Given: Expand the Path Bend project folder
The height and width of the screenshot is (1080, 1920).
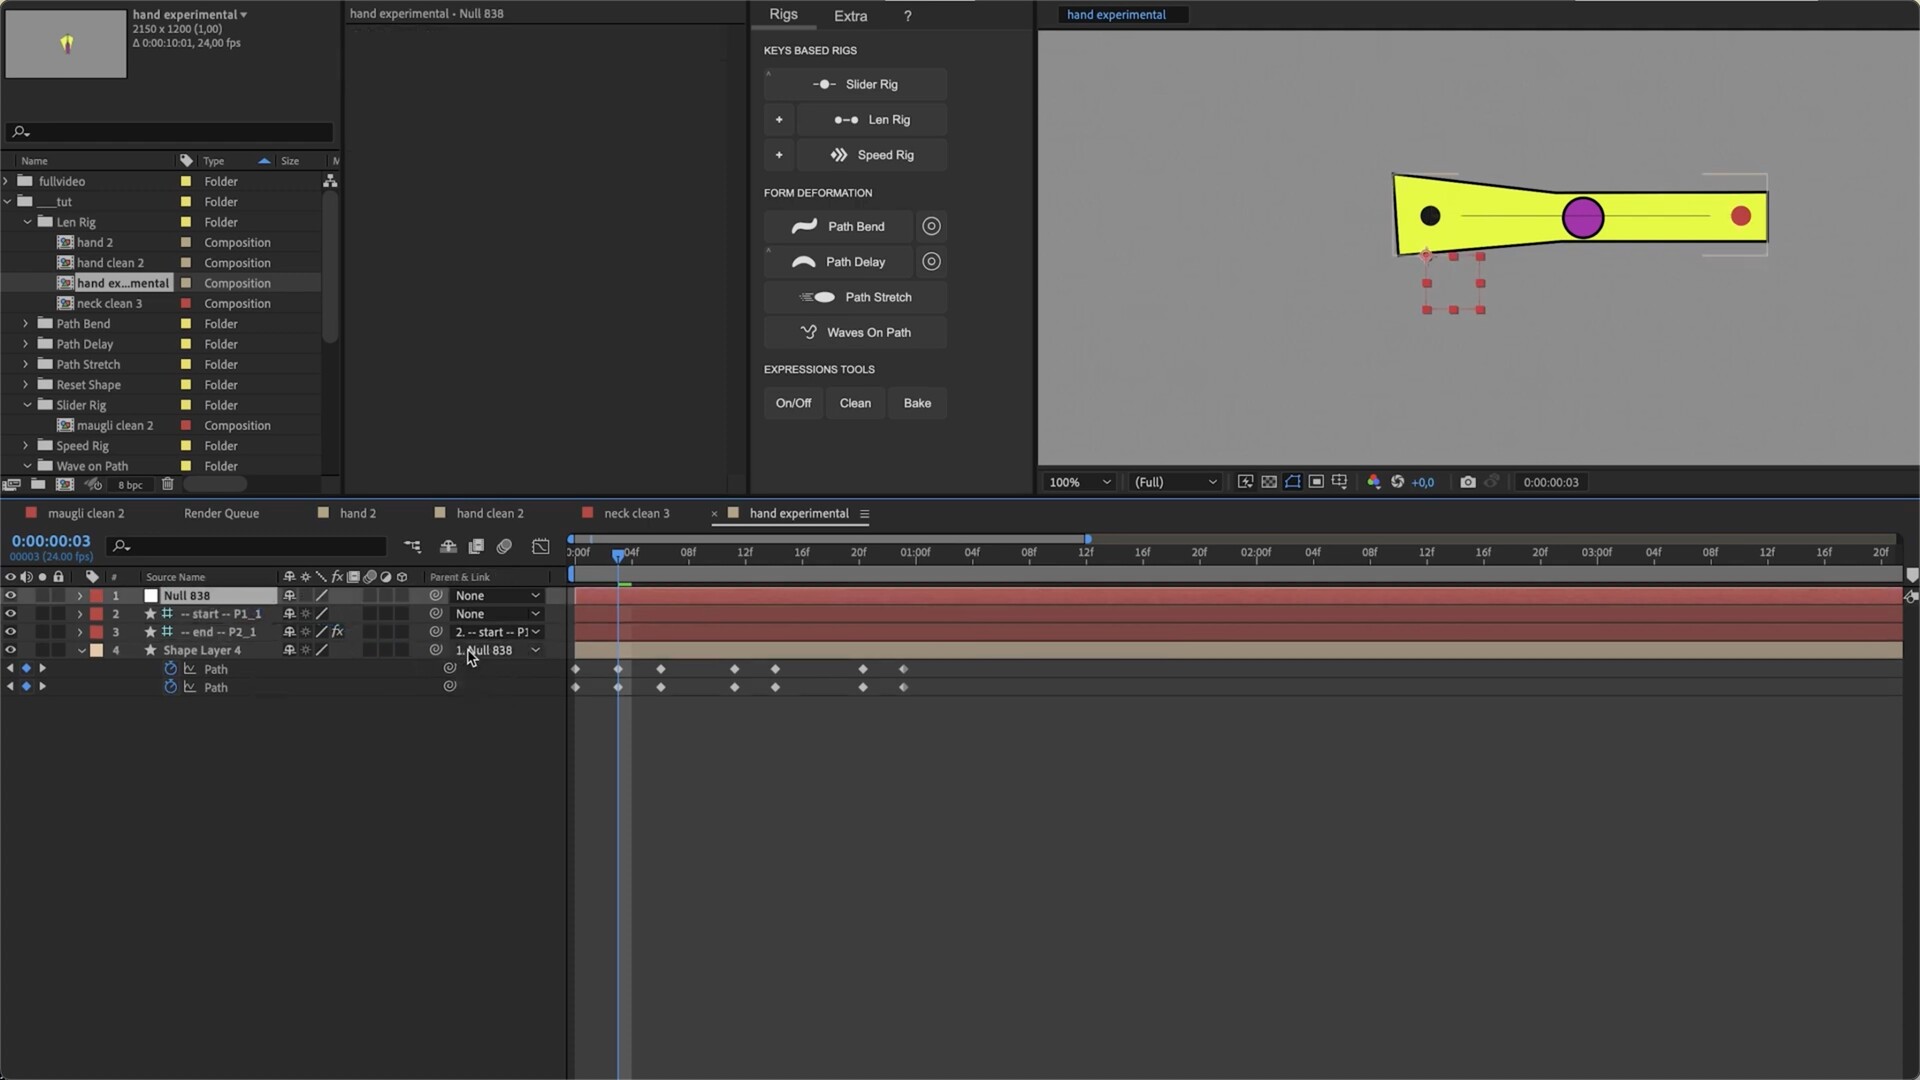Looking at the screenshot, I should [x=26, y=324].
